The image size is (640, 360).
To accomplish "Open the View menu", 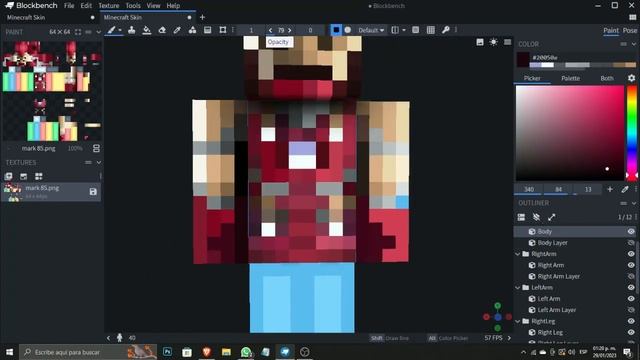I will click(x=153, y=6).
